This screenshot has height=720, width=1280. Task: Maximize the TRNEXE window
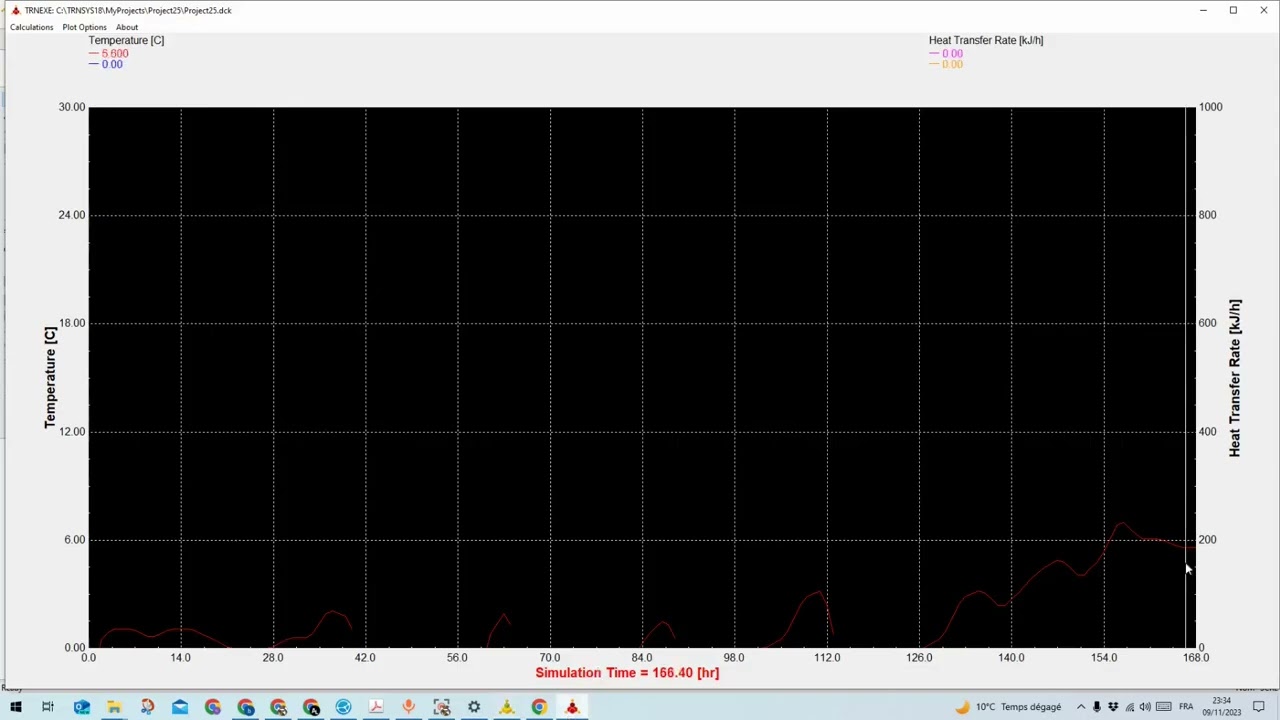pyautogui.click(x=1233, y=10)
